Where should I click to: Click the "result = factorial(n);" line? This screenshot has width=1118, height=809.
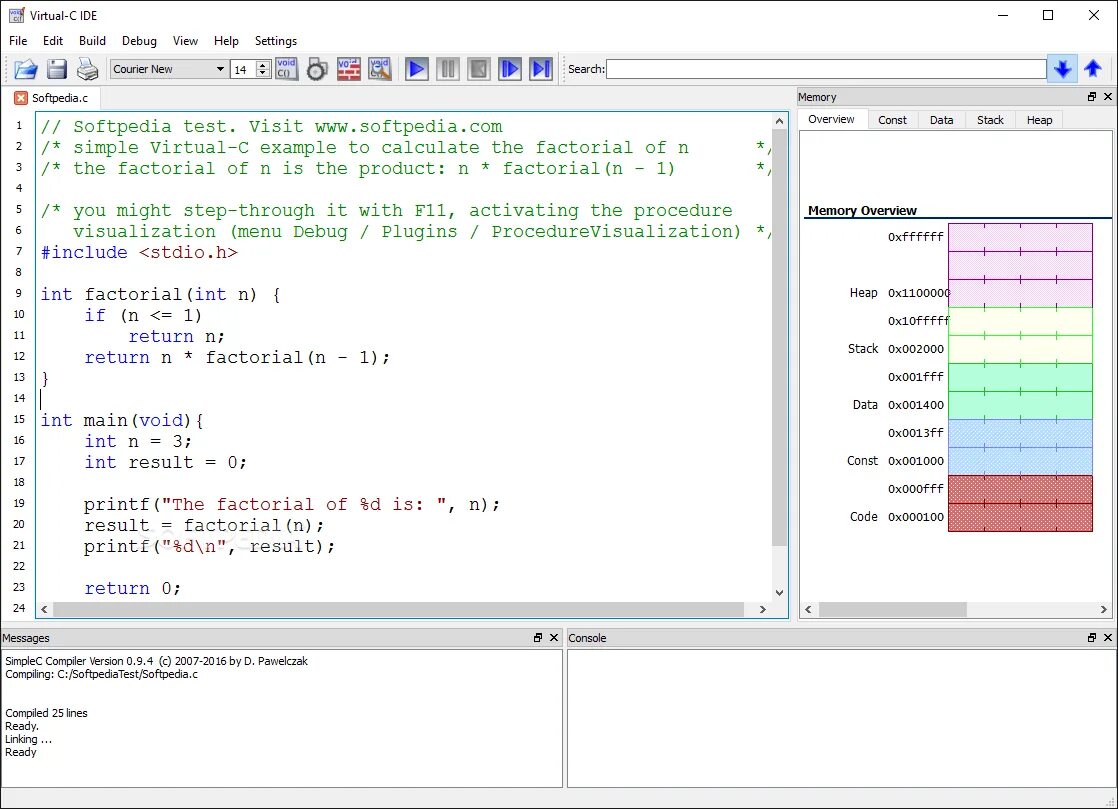[204, 525]
